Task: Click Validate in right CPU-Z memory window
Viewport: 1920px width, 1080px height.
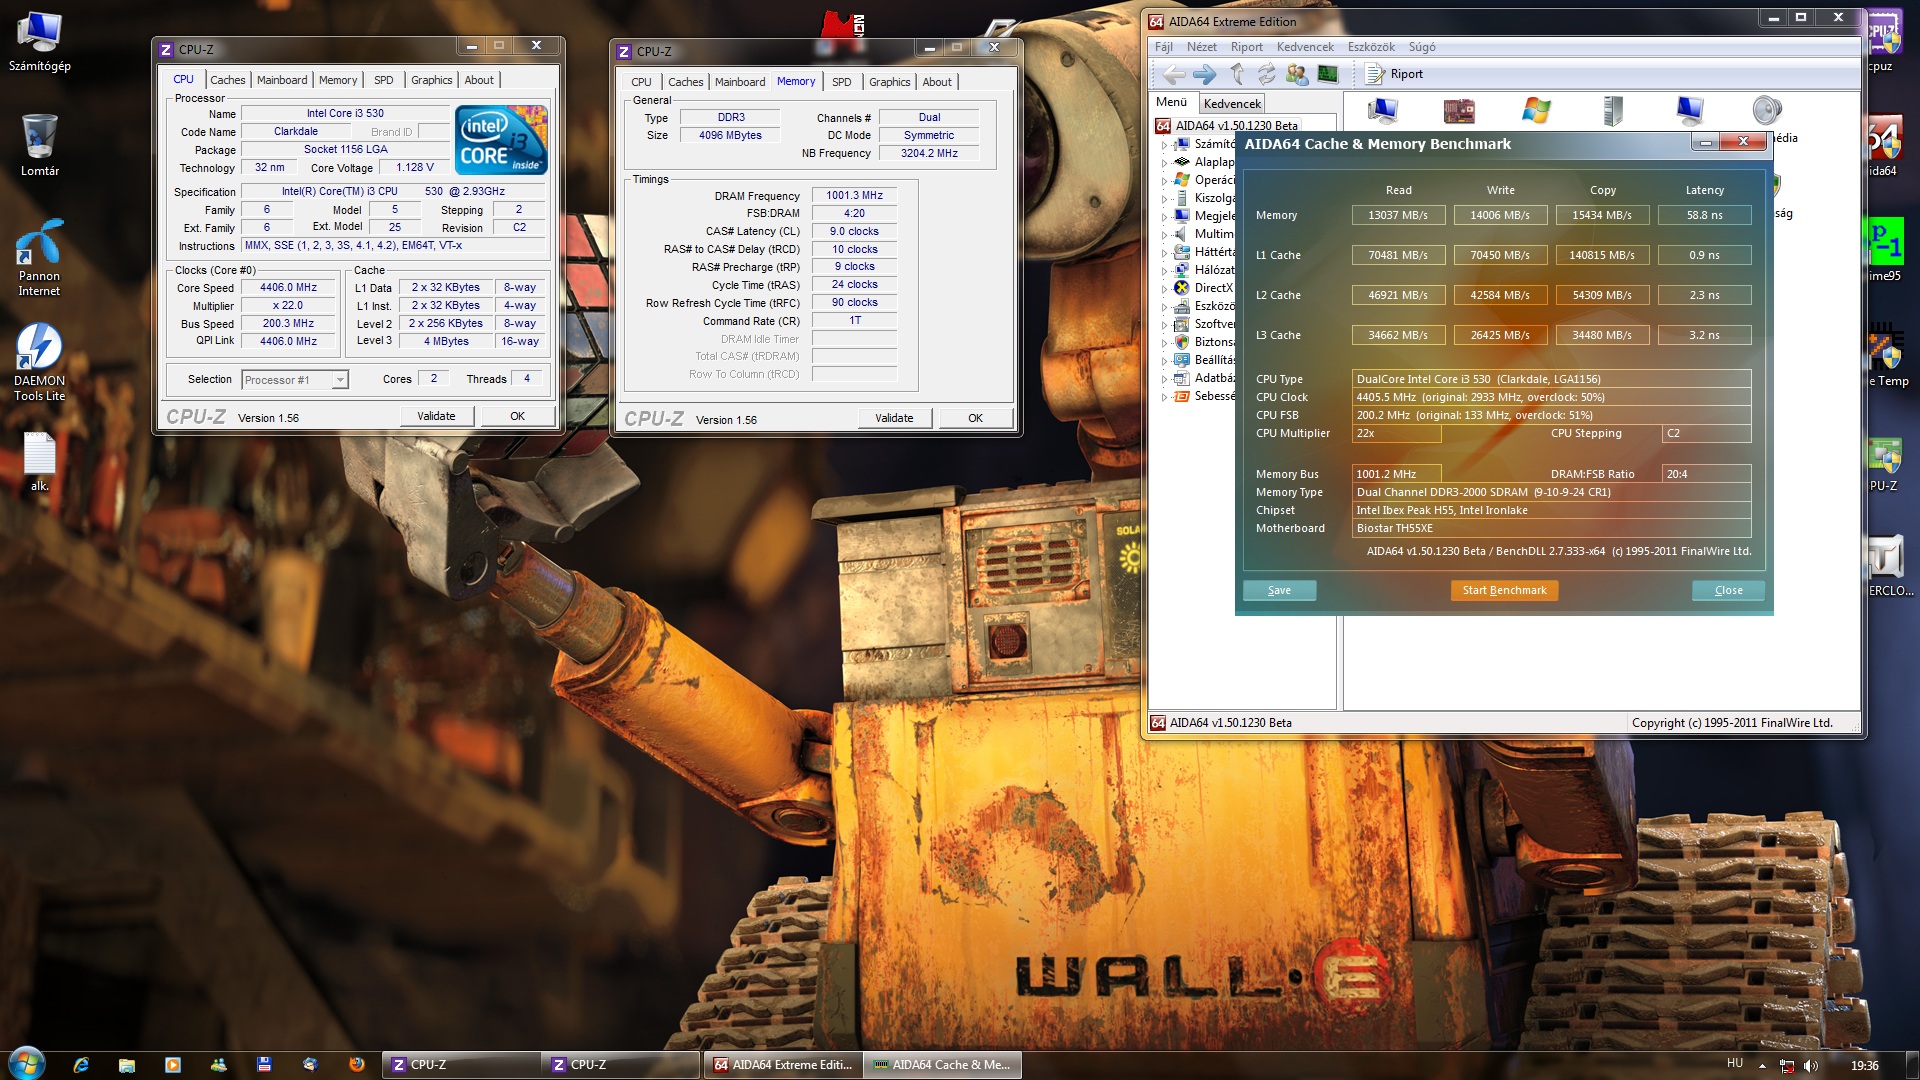Action: coord(894,419)
